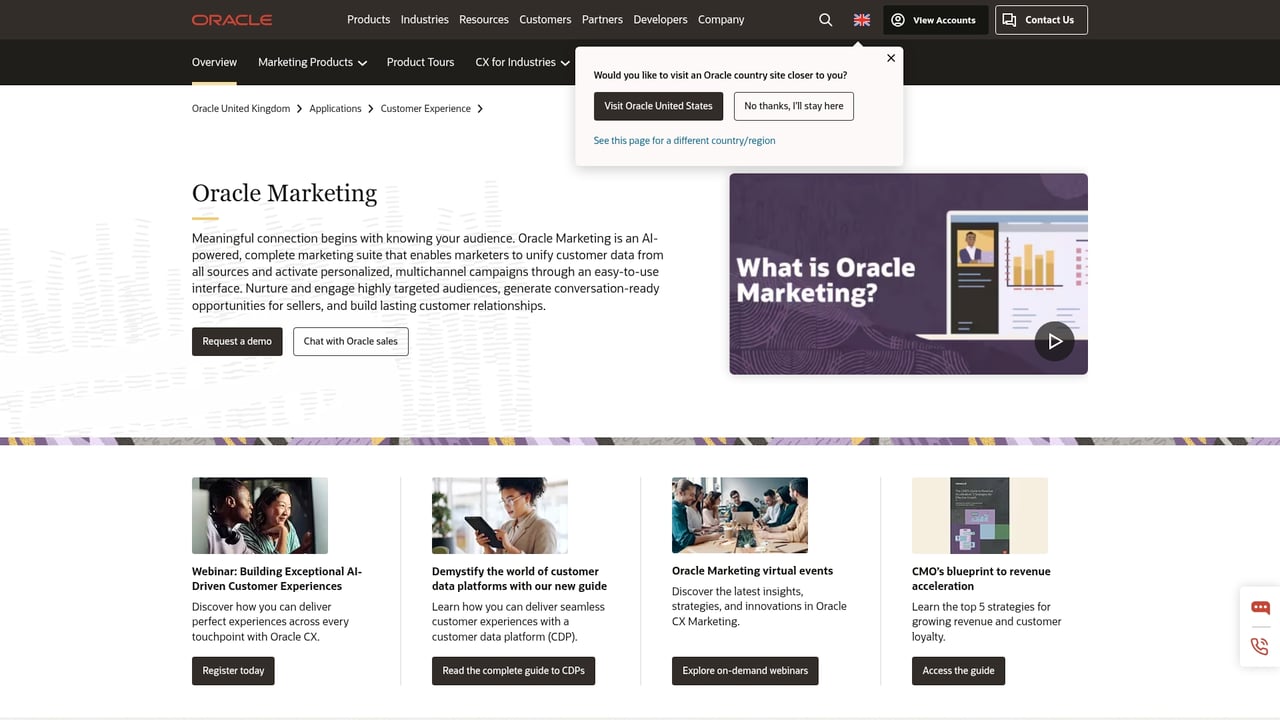The height and width of the screenshot is (720, 1280).
Task: Open the Product Tours section
Action: pos(420,61)
